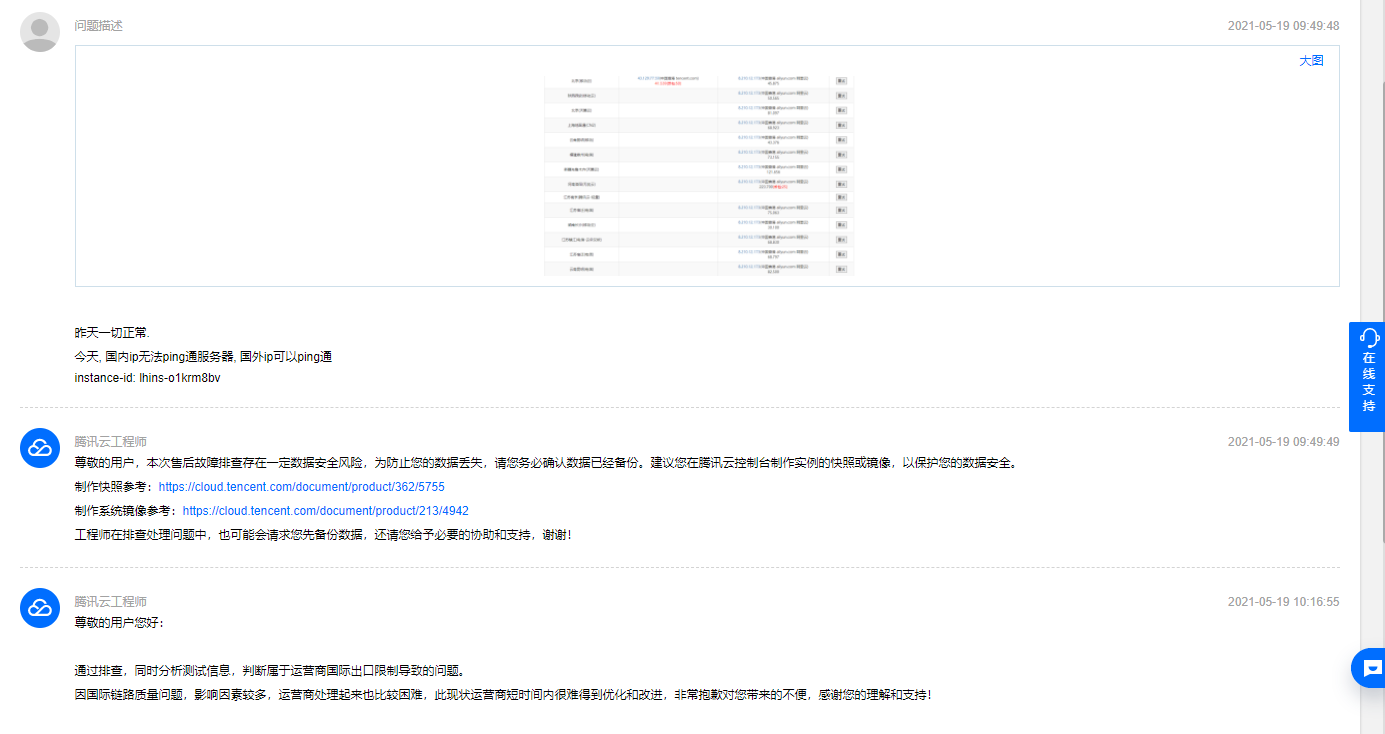Click the timestamp 2021-05-19 10:16:55
This screenshot has width=1385, height=734.
tap(1283, 602)
